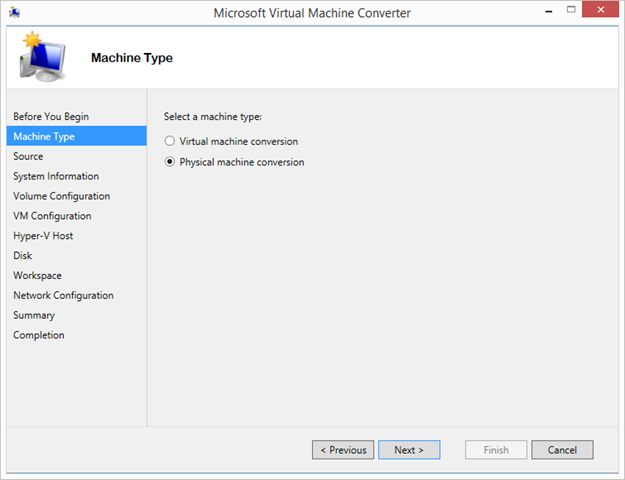Click the 'Select a machine type:' label
The width and height of the screenshot is (625, 480).
212,117
